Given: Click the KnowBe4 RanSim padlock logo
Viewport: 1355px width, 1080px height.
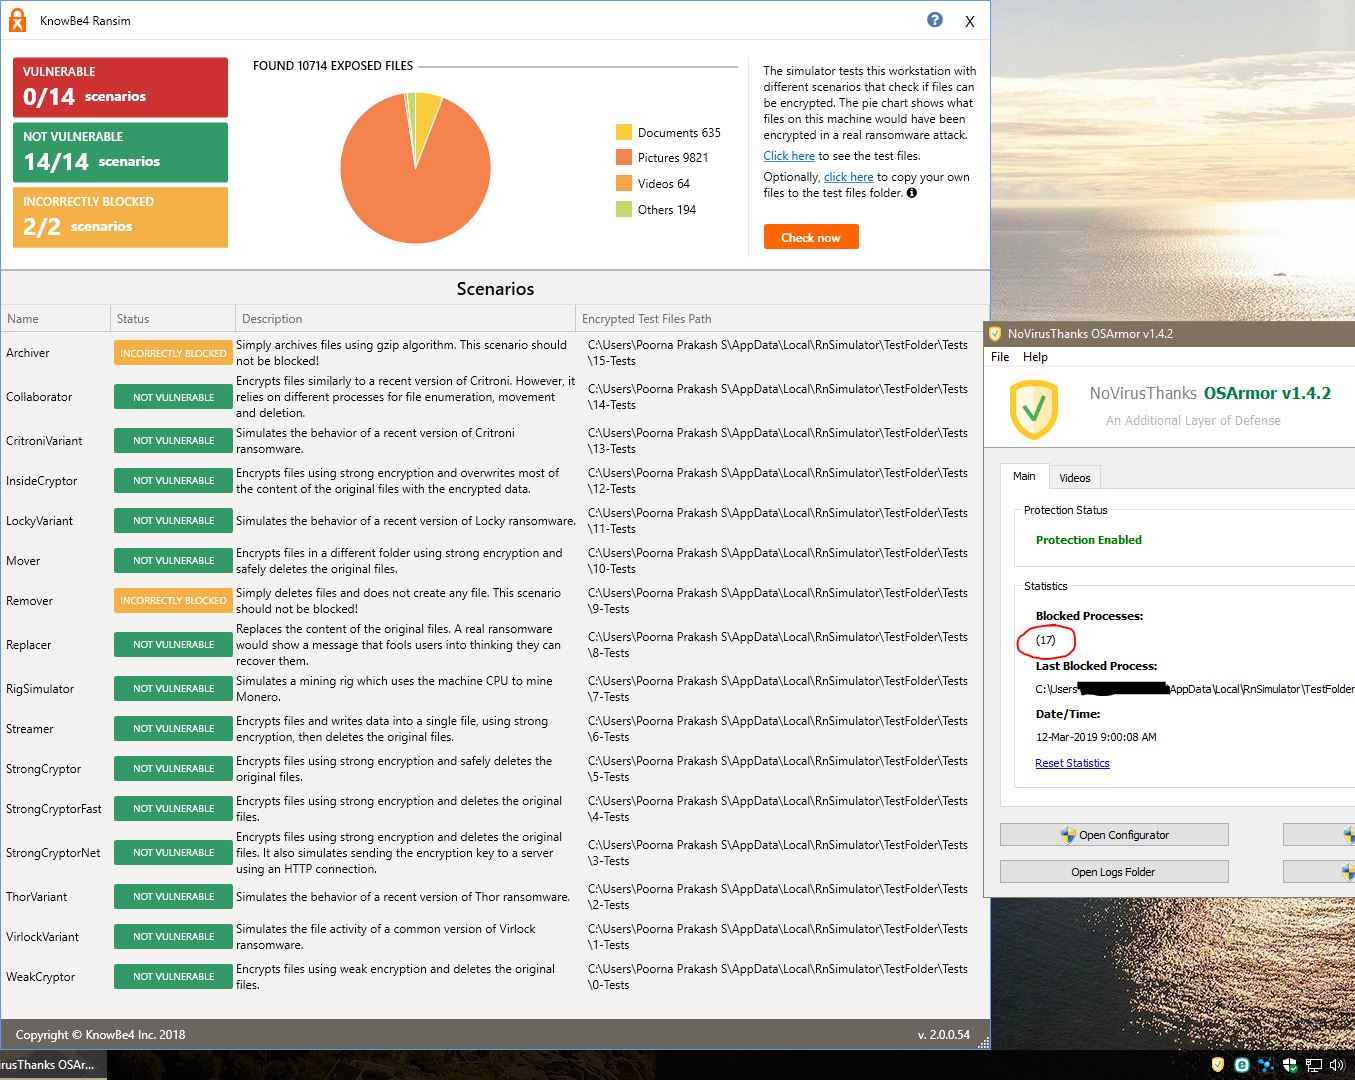Looking at the screenshot, I should 17,19.
